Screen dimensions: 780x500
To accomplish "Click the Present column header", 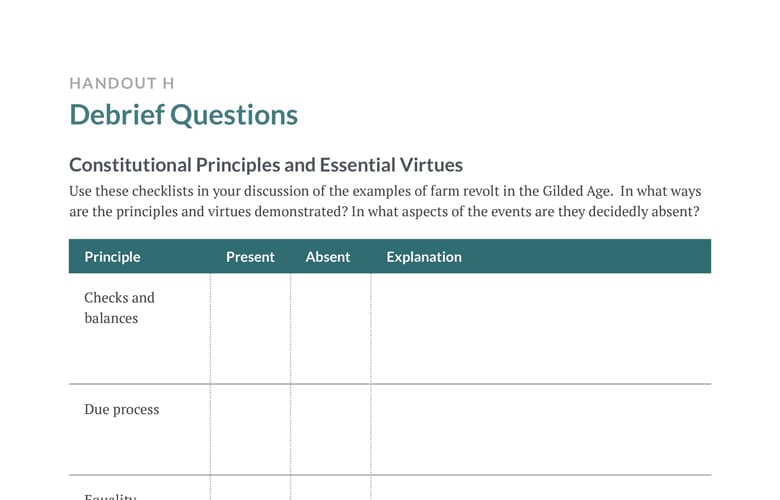I will [x=250, y=257].
